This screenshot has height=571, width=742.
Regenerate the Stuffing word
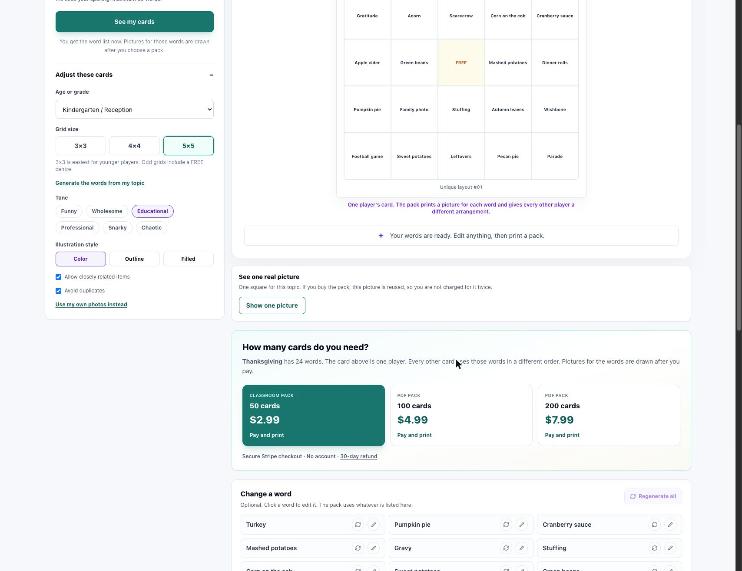654,548
